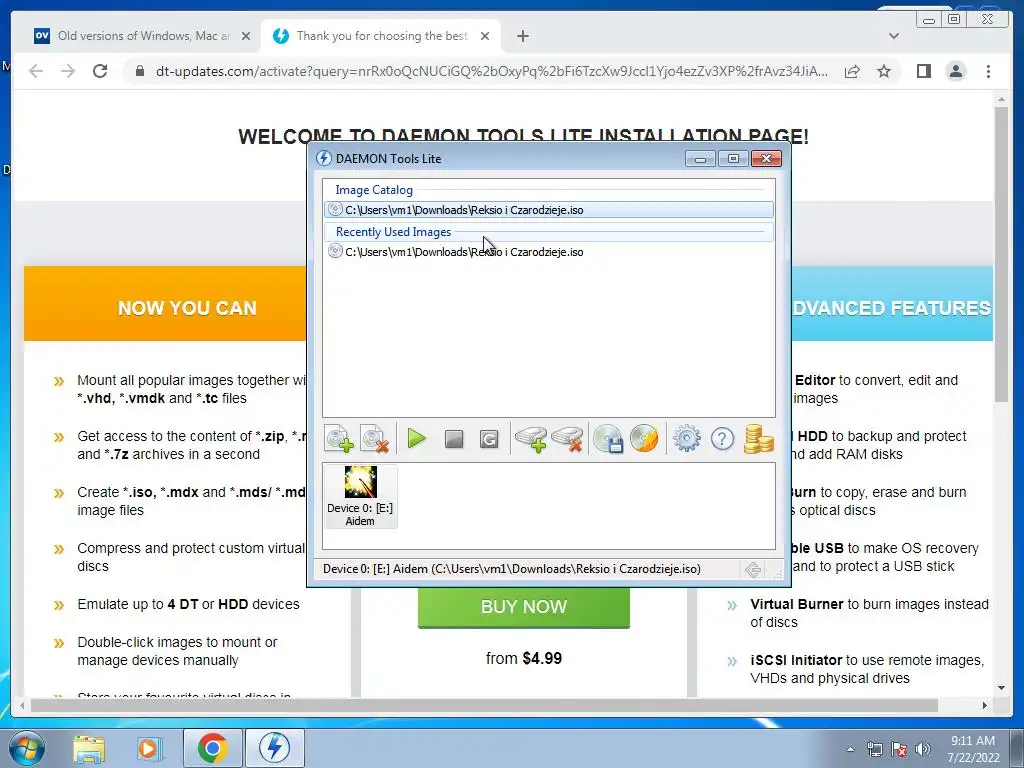Click the vertical scrollbar of the webpage
The height and width of the screenshot is (768, 1024).
click(1001, 255)
